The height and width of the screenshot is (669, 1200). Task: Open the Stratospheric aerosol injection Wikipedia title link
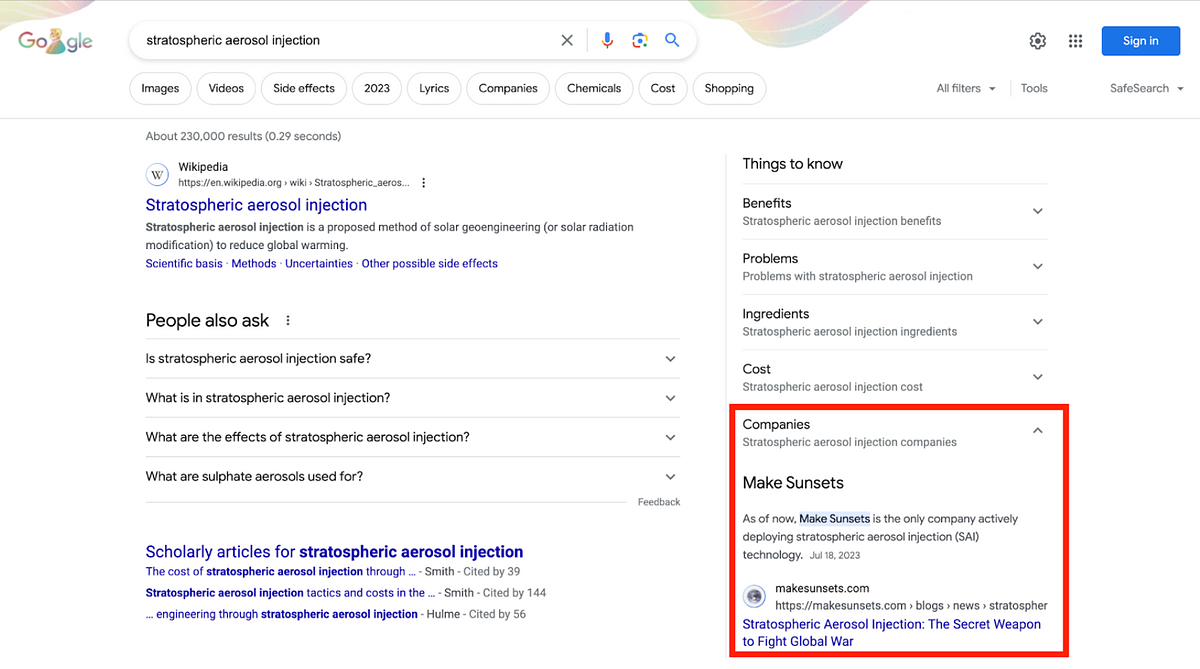256,205
